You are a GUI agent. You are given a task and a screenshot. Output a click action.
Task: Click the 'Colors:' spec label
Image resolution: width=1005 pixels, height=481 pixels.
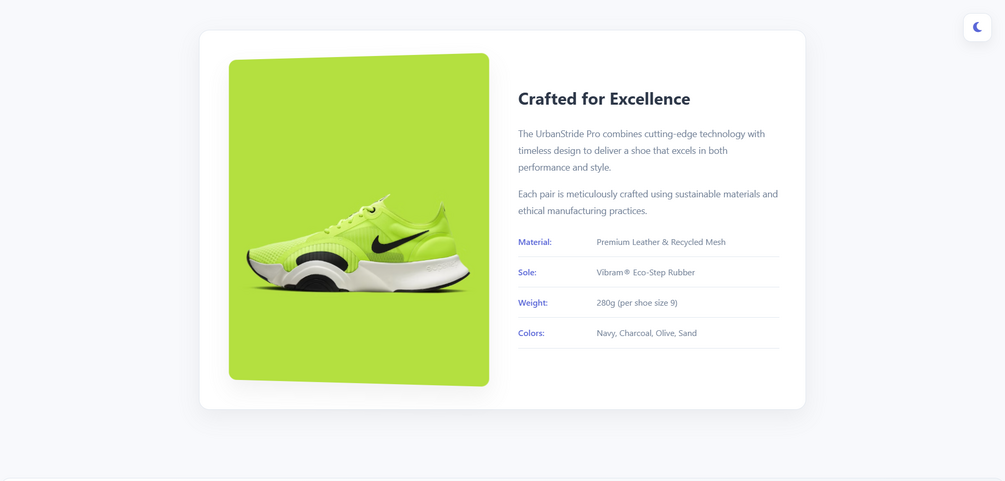(531, 333)
